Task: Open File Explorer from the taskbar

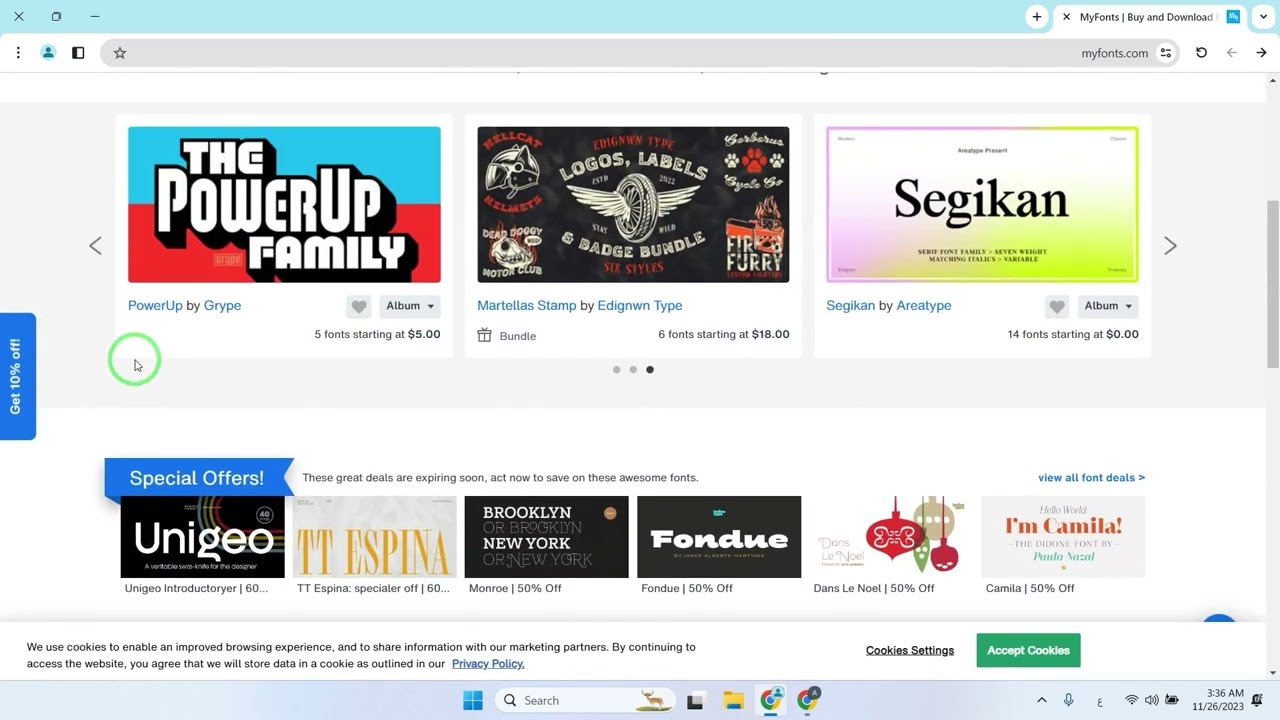Action: [733, 701]
